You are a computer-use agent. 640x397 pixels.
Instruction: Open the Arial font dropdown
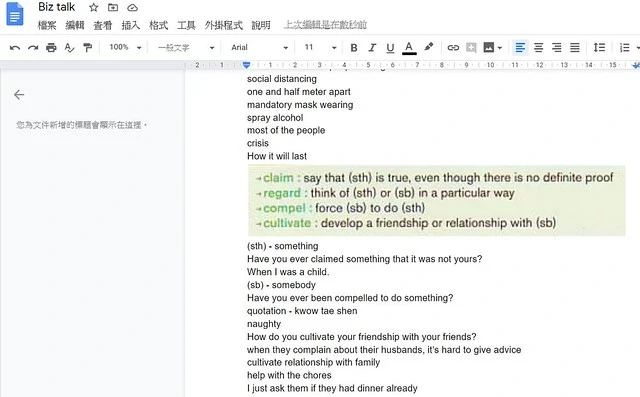(259, 48)
